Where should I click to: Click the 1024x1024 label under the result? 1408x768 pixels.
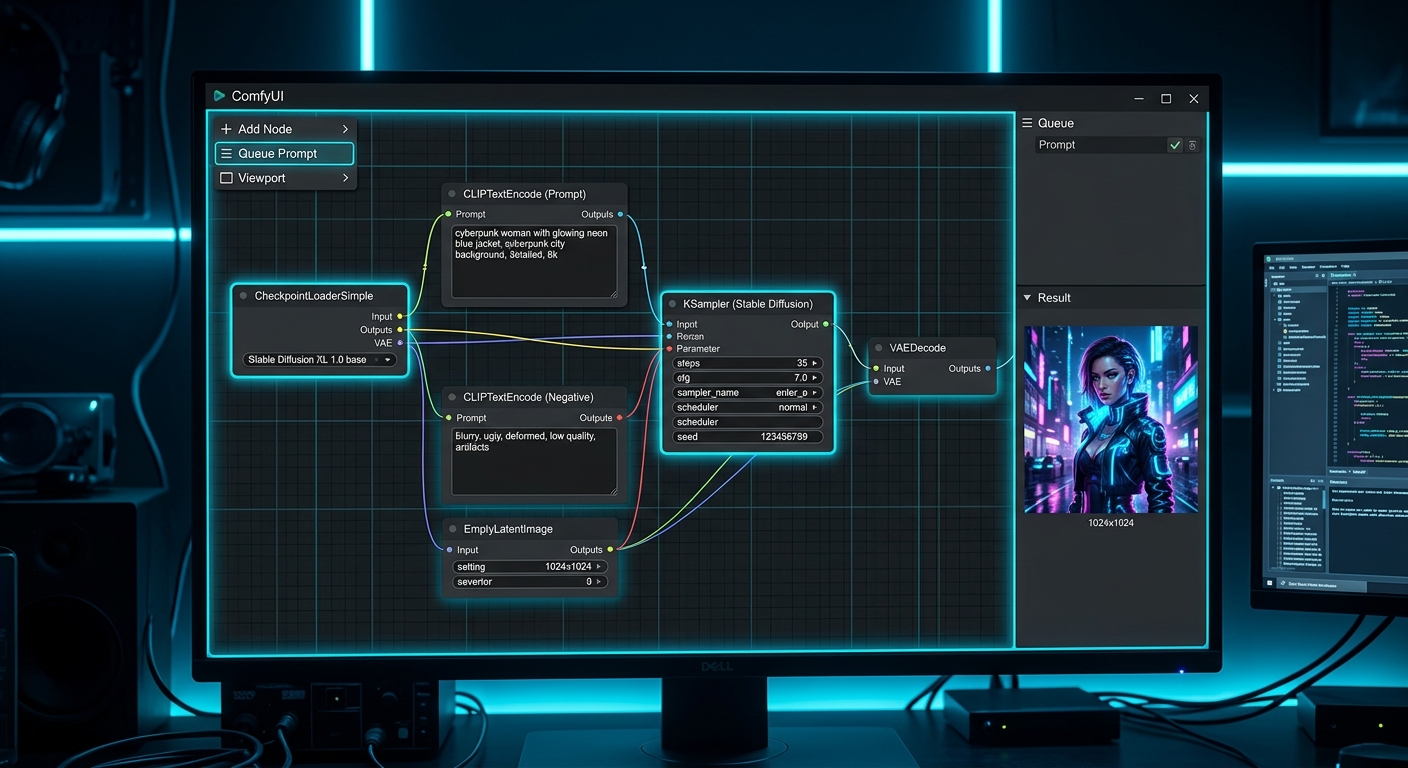point(1111,523)
